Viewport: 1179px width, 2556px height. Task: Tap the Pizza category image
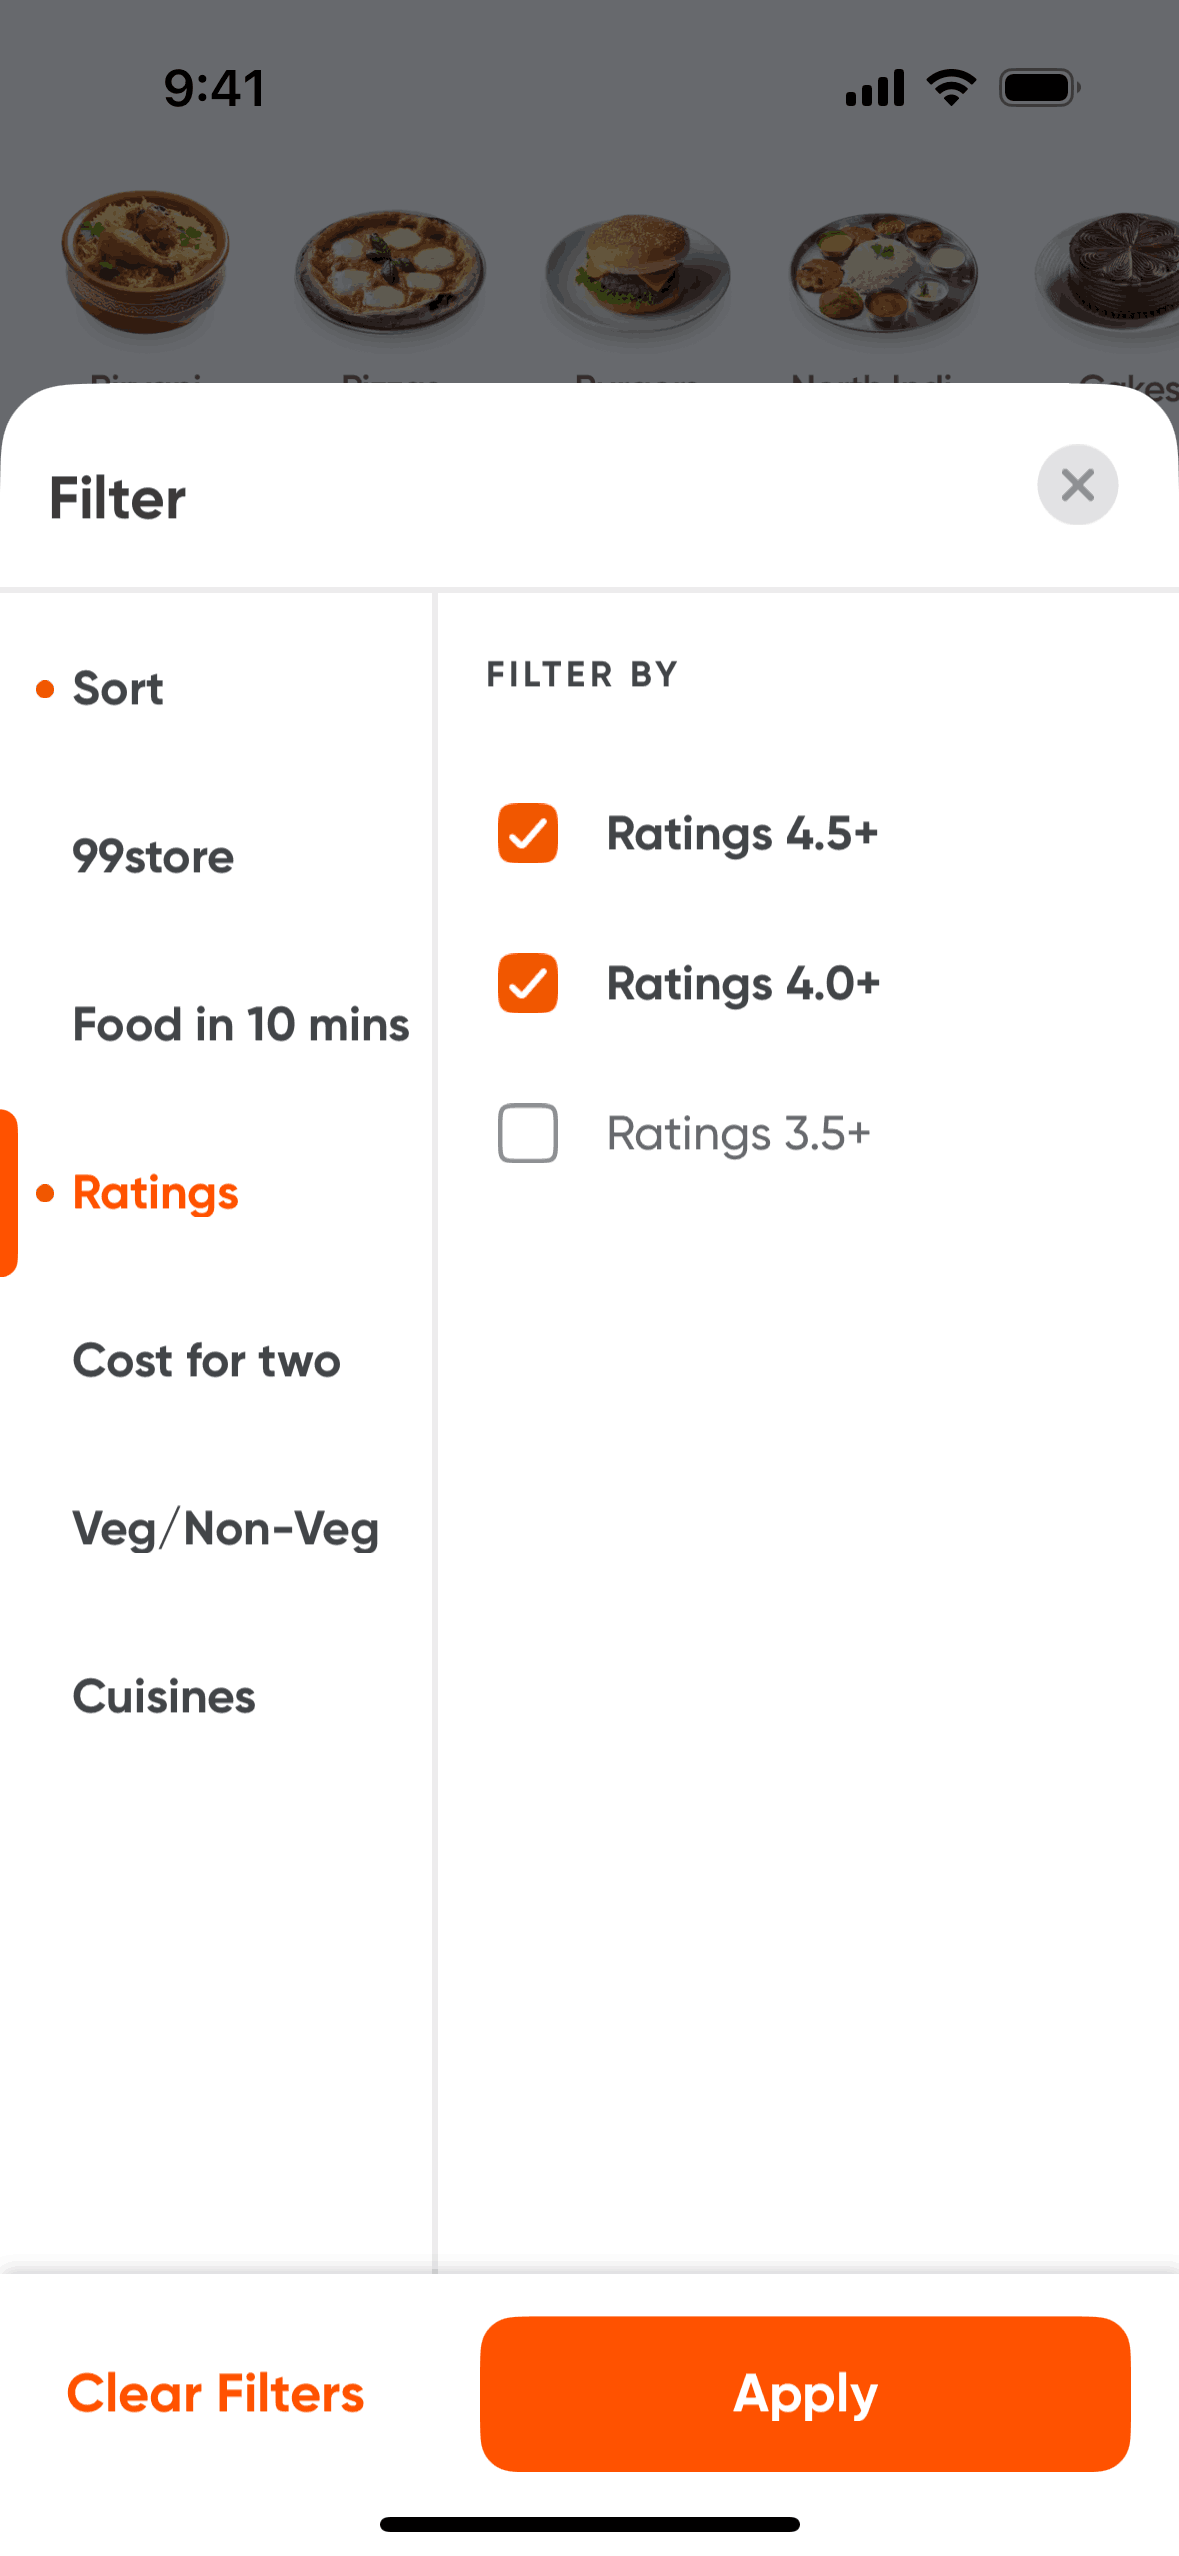(x=390, y=270)
